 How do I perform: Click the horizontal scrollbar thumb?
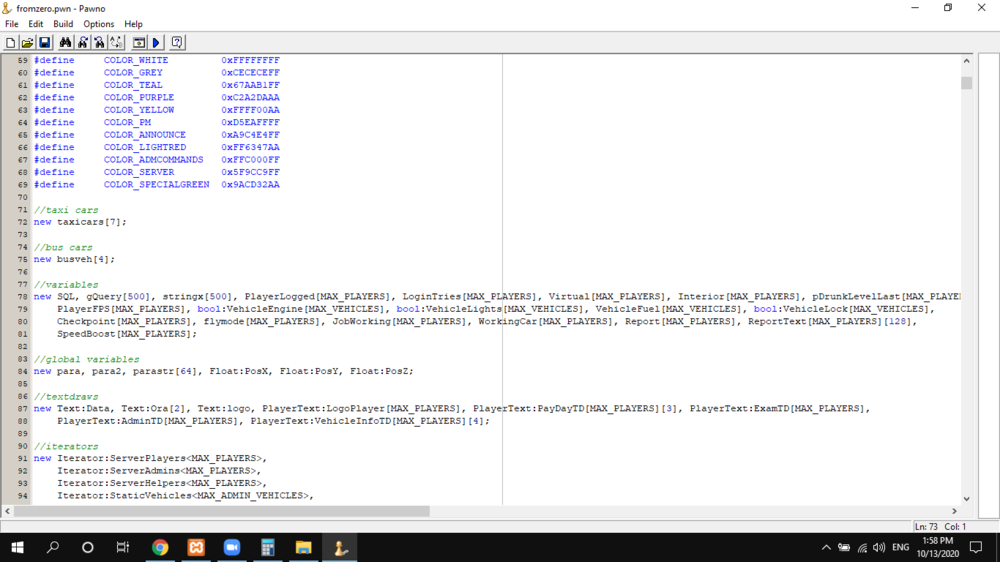222,511
